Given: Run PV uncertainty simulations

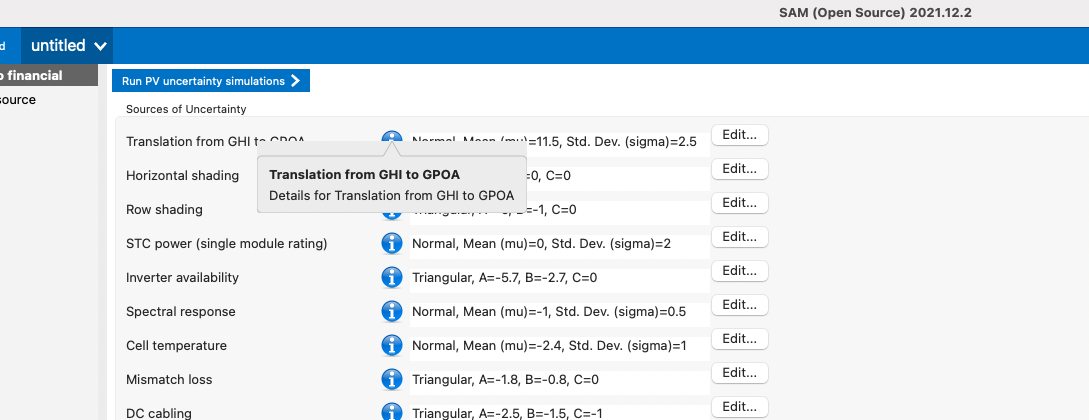Looking at the screenshot, I should click(211, 81).
